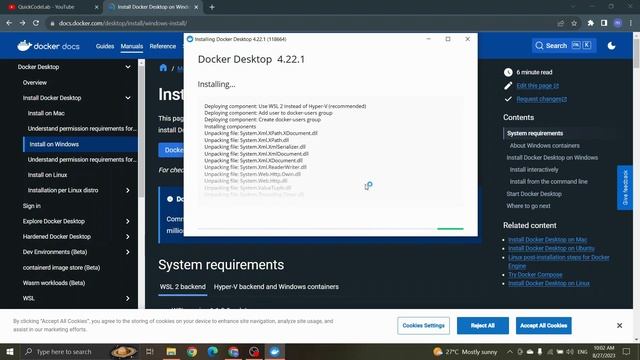Click Edit this page link
640x360 pixels.
537,86
